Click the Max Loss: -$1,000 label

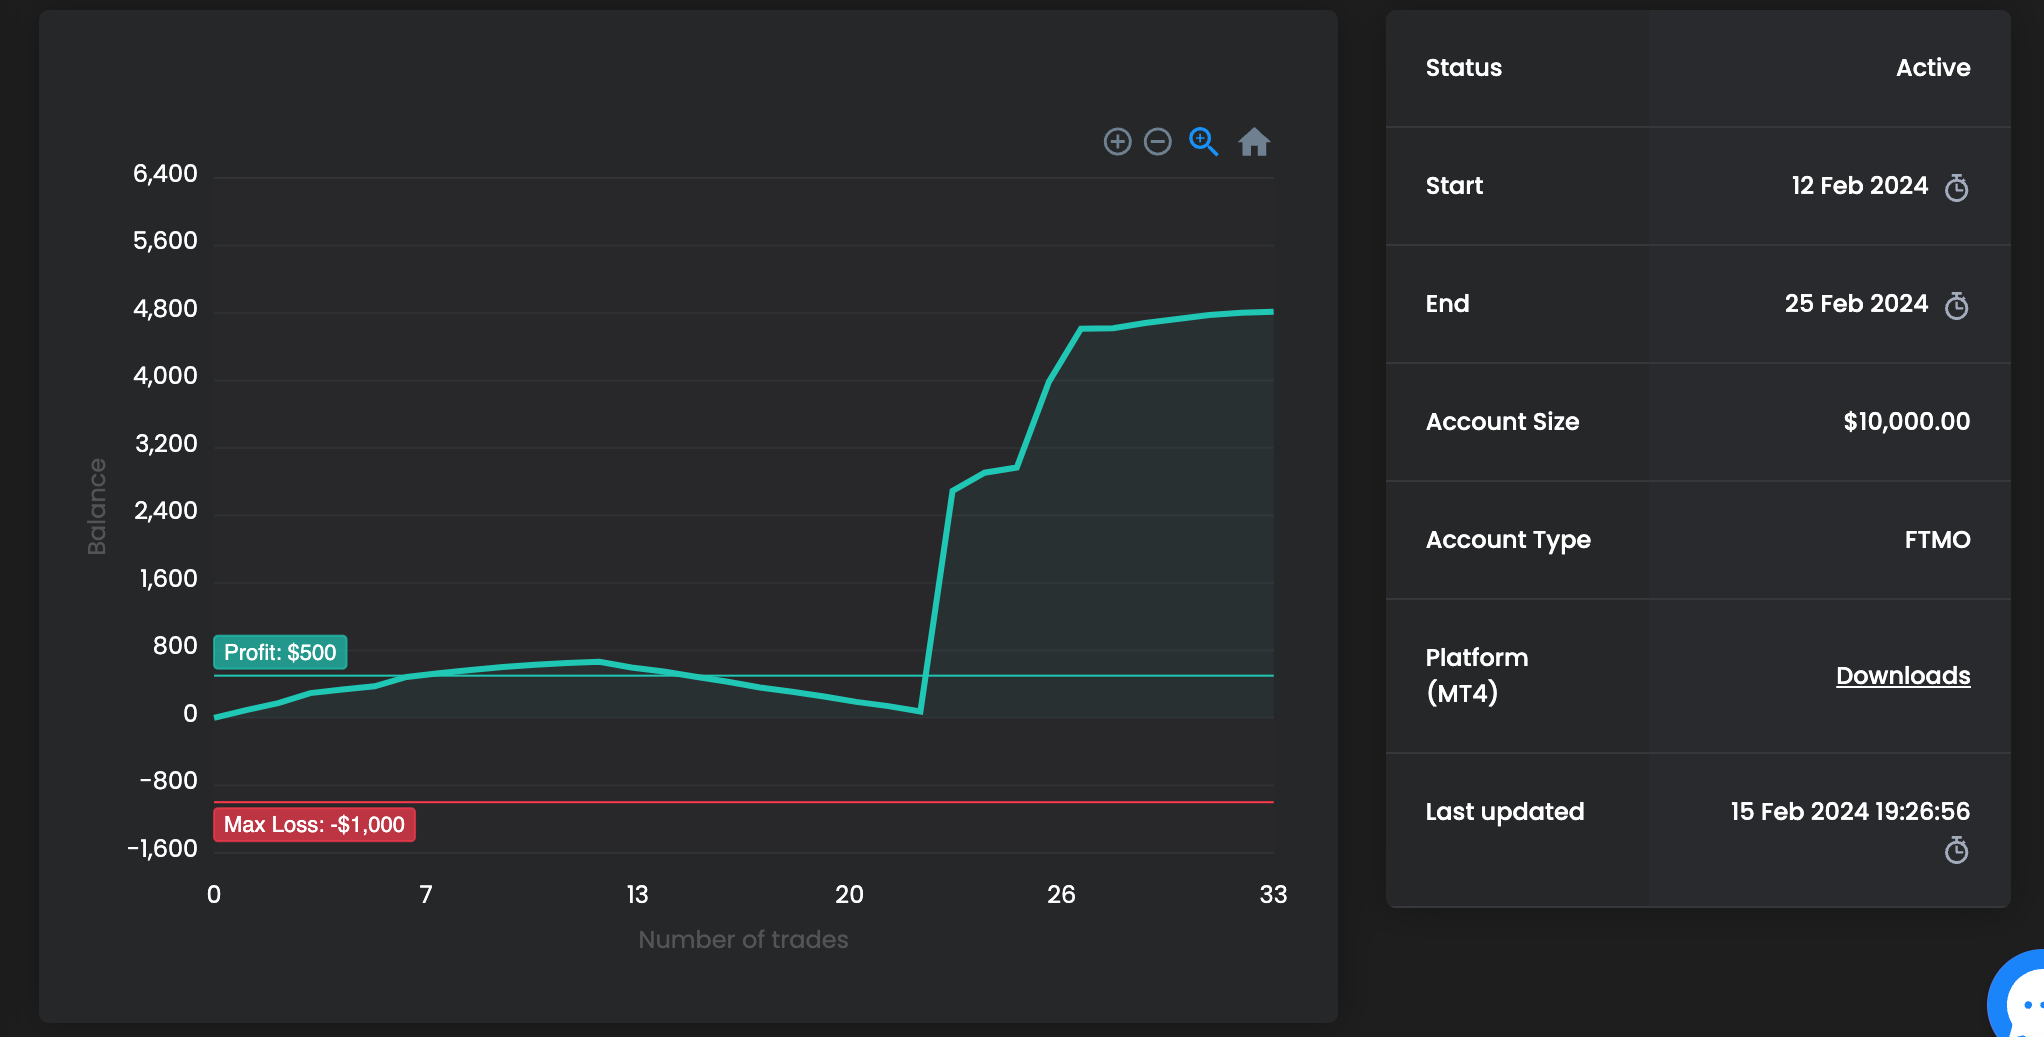click(314, 825)
